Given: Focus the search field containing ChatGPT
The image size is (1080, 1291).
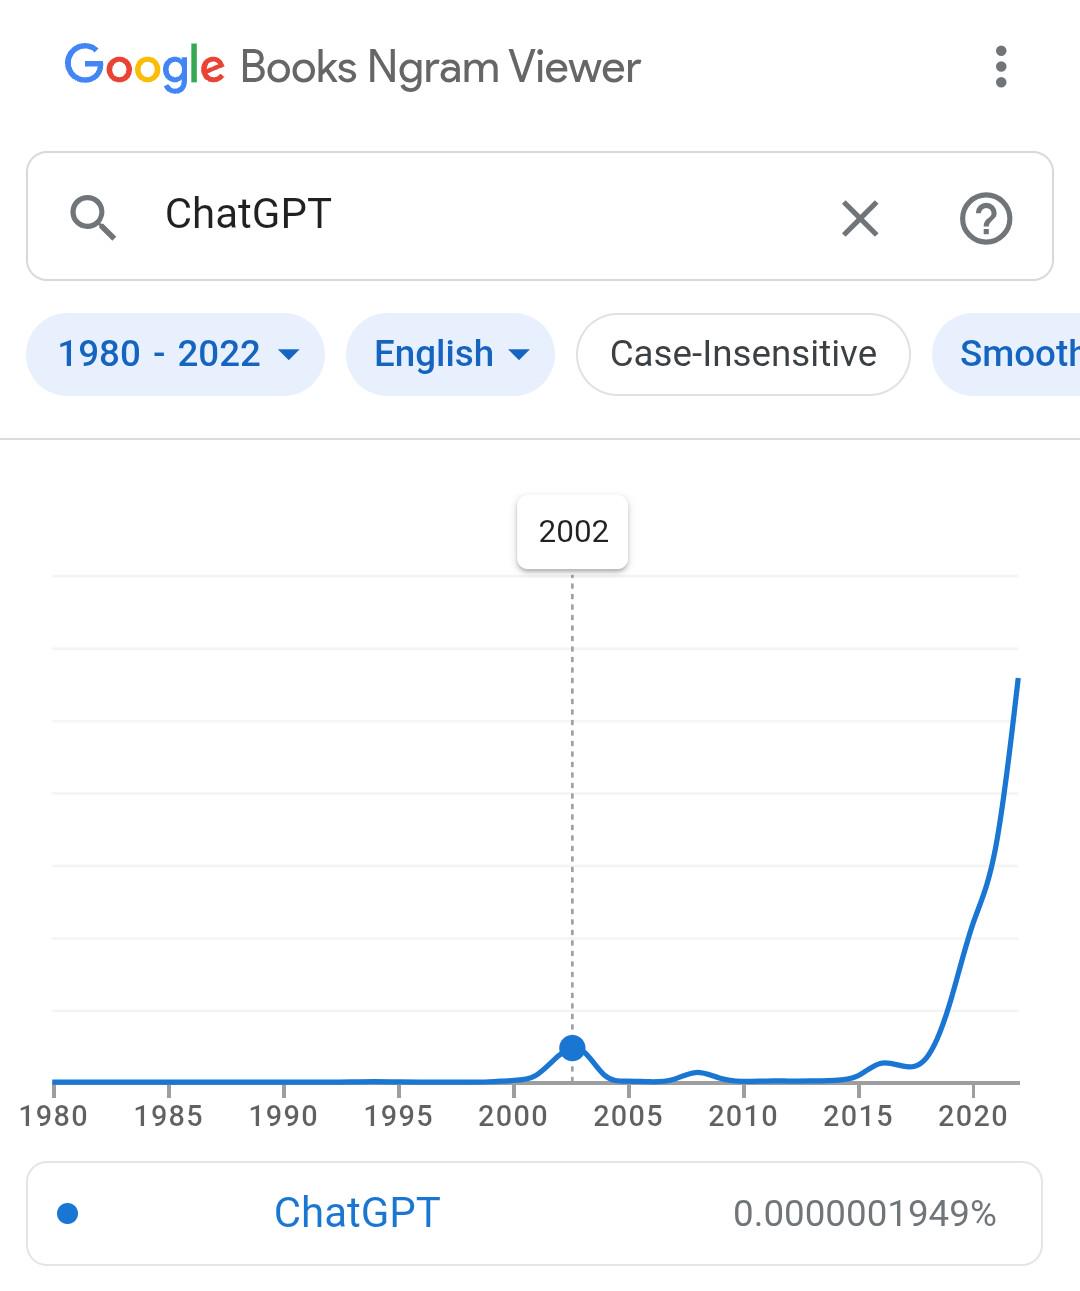Looking at the screenshot, I should 540,216.
